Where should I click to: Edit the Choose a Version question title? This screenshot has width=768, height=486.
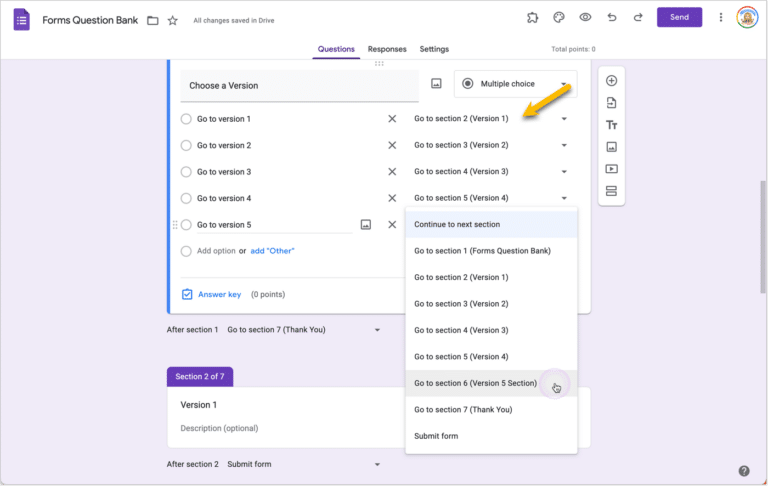click(299, 86)
